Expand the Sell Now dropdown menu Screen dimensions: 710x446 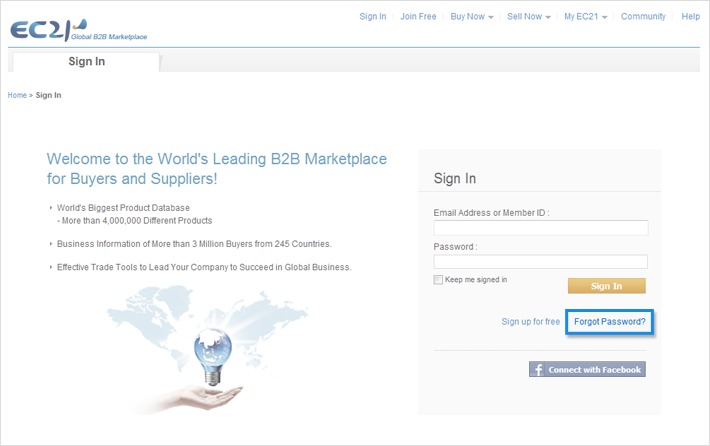(x=528, y=17)
